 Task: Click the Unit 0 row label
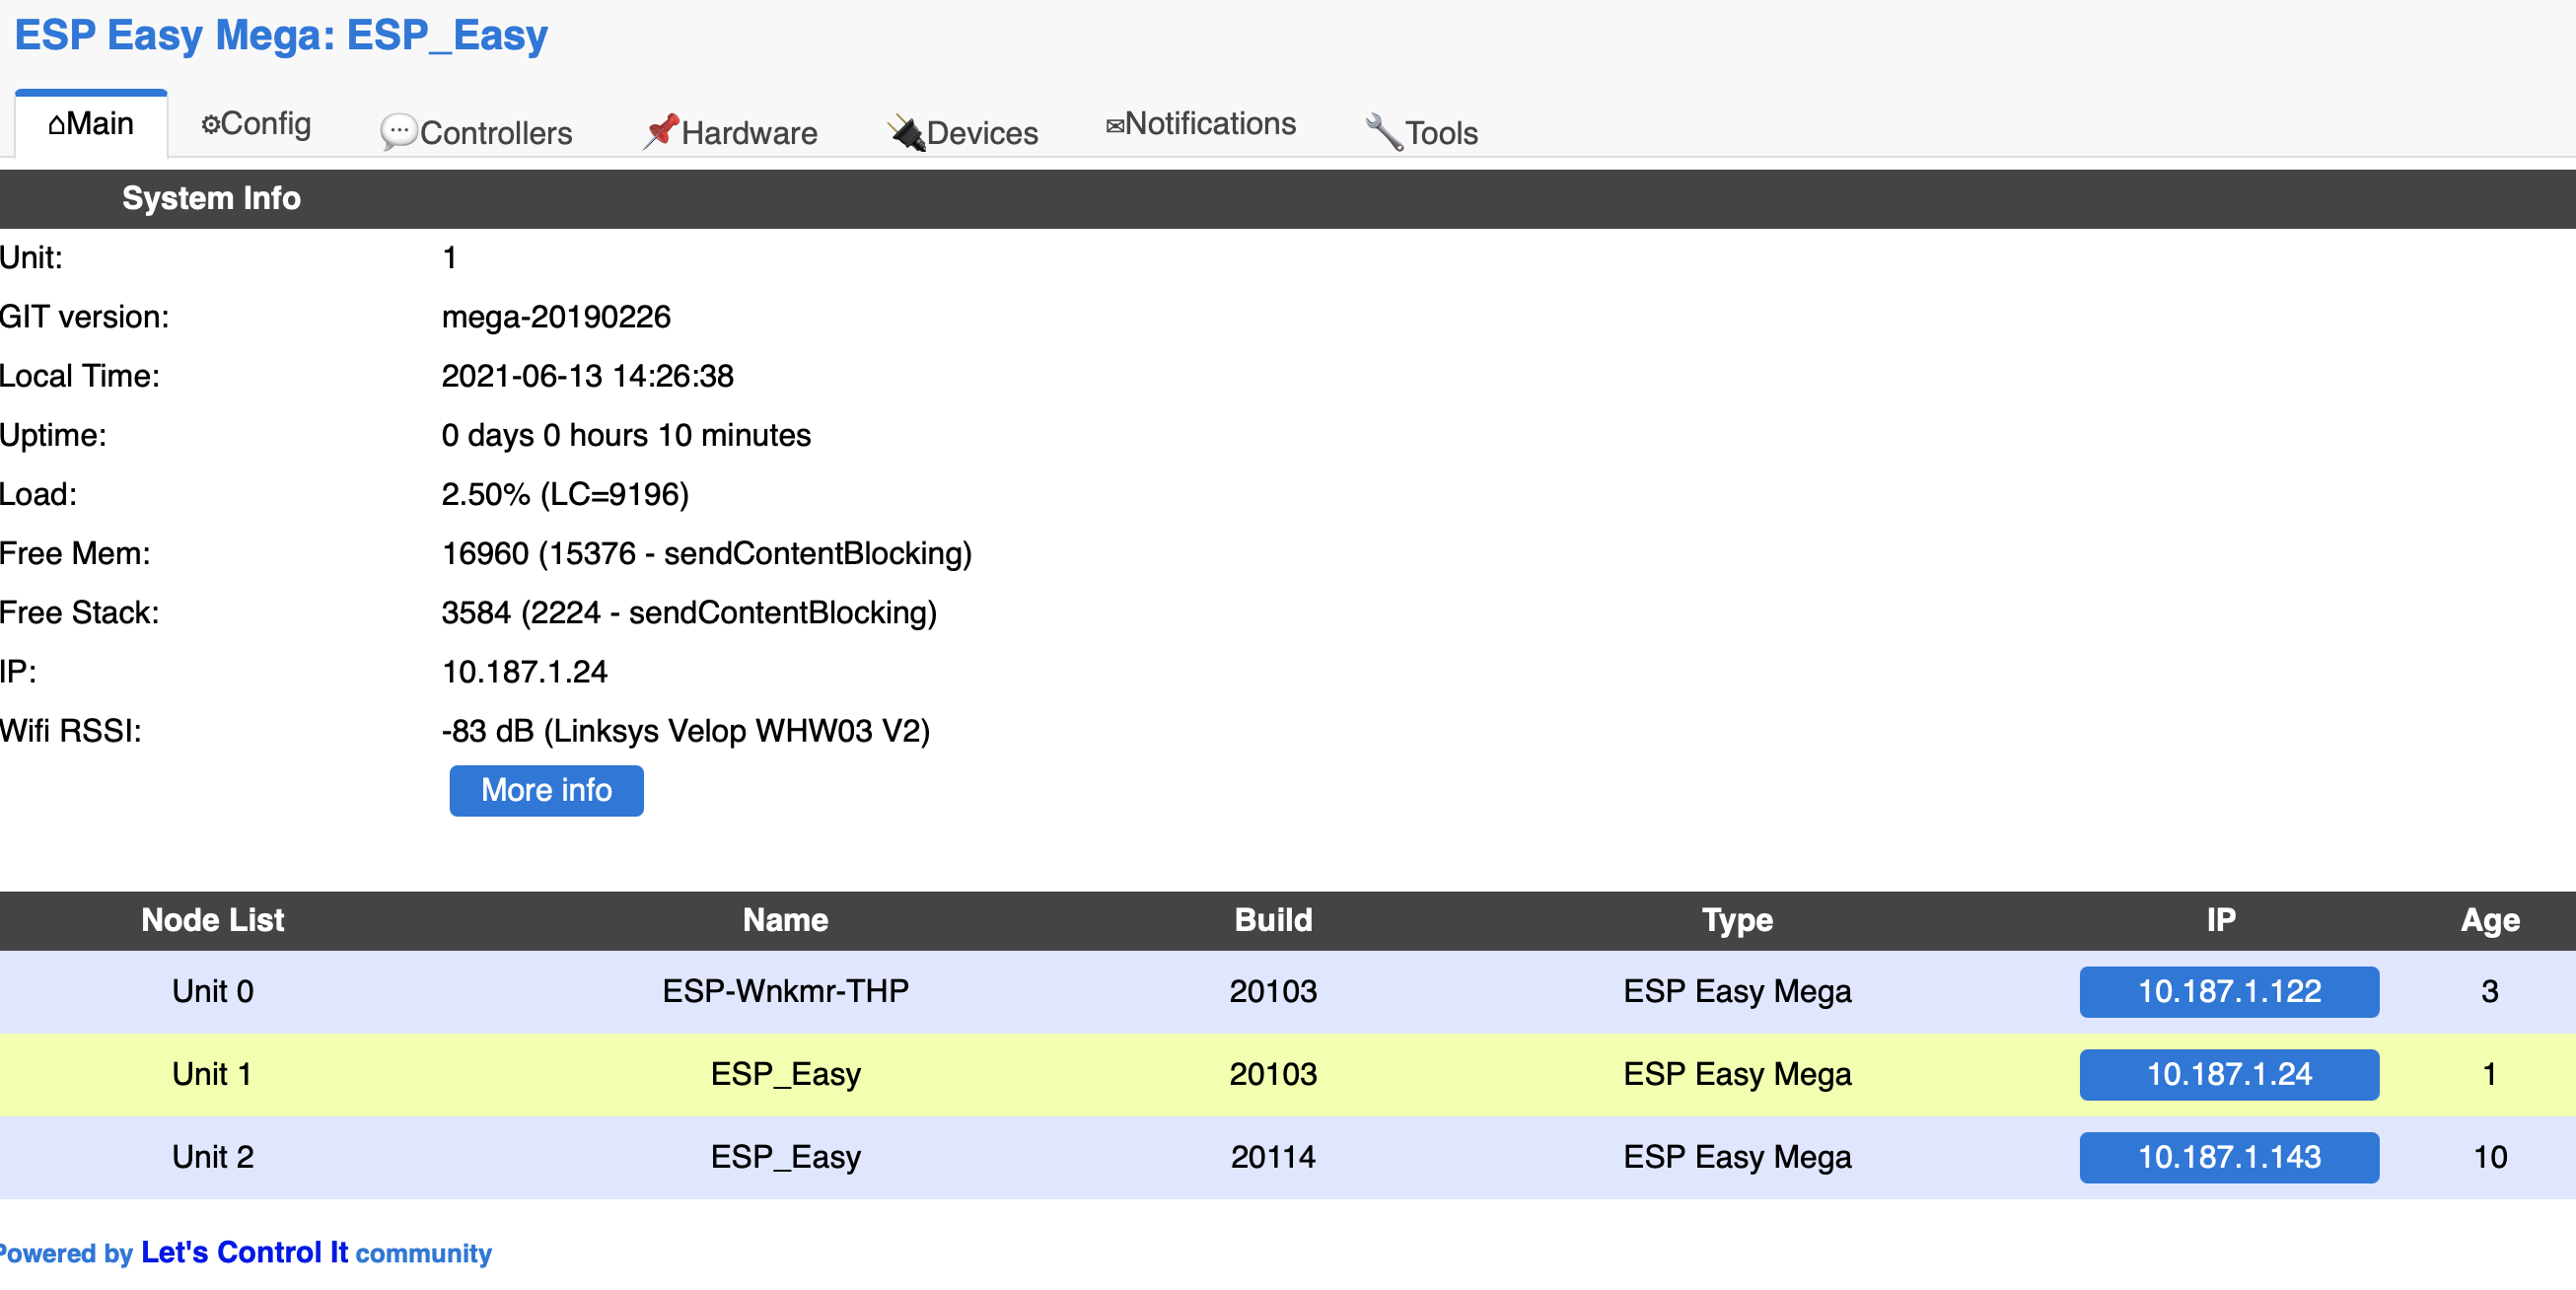(x=213, y=991)
